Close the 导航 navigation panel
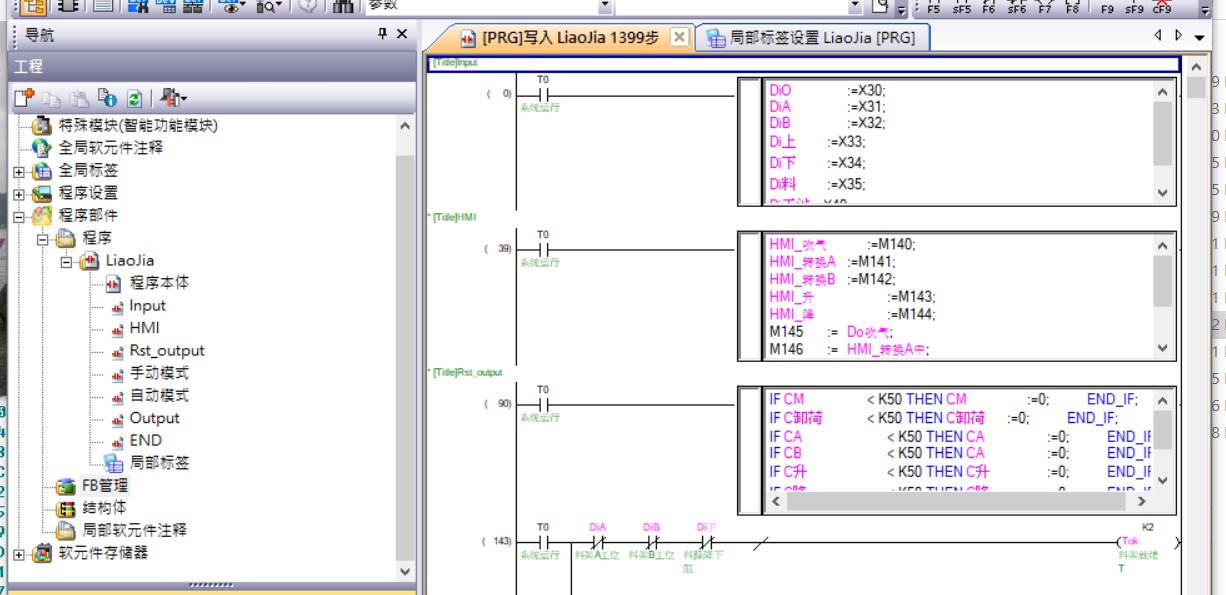Viewport: 1226px width, 595px height. (x=402, y=34)
